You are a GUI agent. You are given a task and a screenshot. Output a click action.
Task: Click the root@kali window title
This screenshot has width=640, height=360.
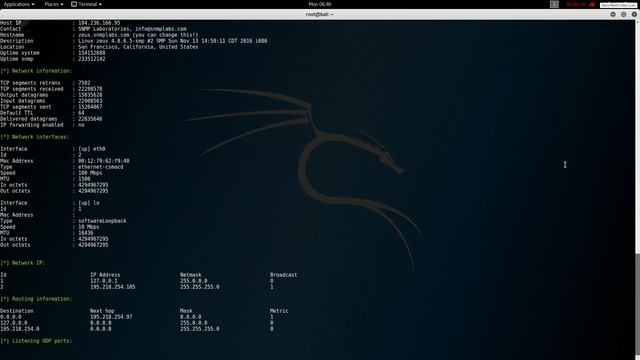[320, 14]
